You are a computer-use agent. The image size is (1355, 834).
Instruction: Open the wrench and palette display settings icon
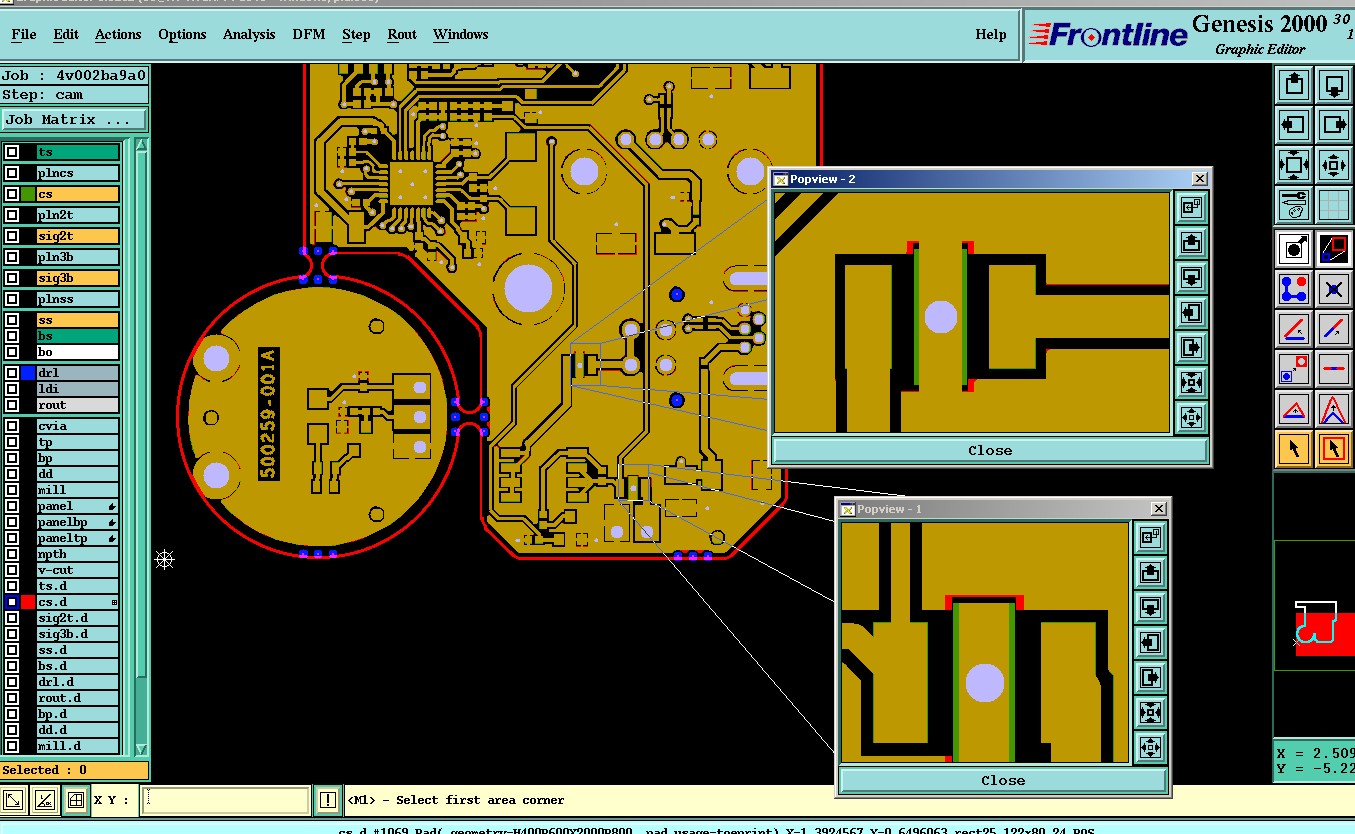[x=1294, y=205]
